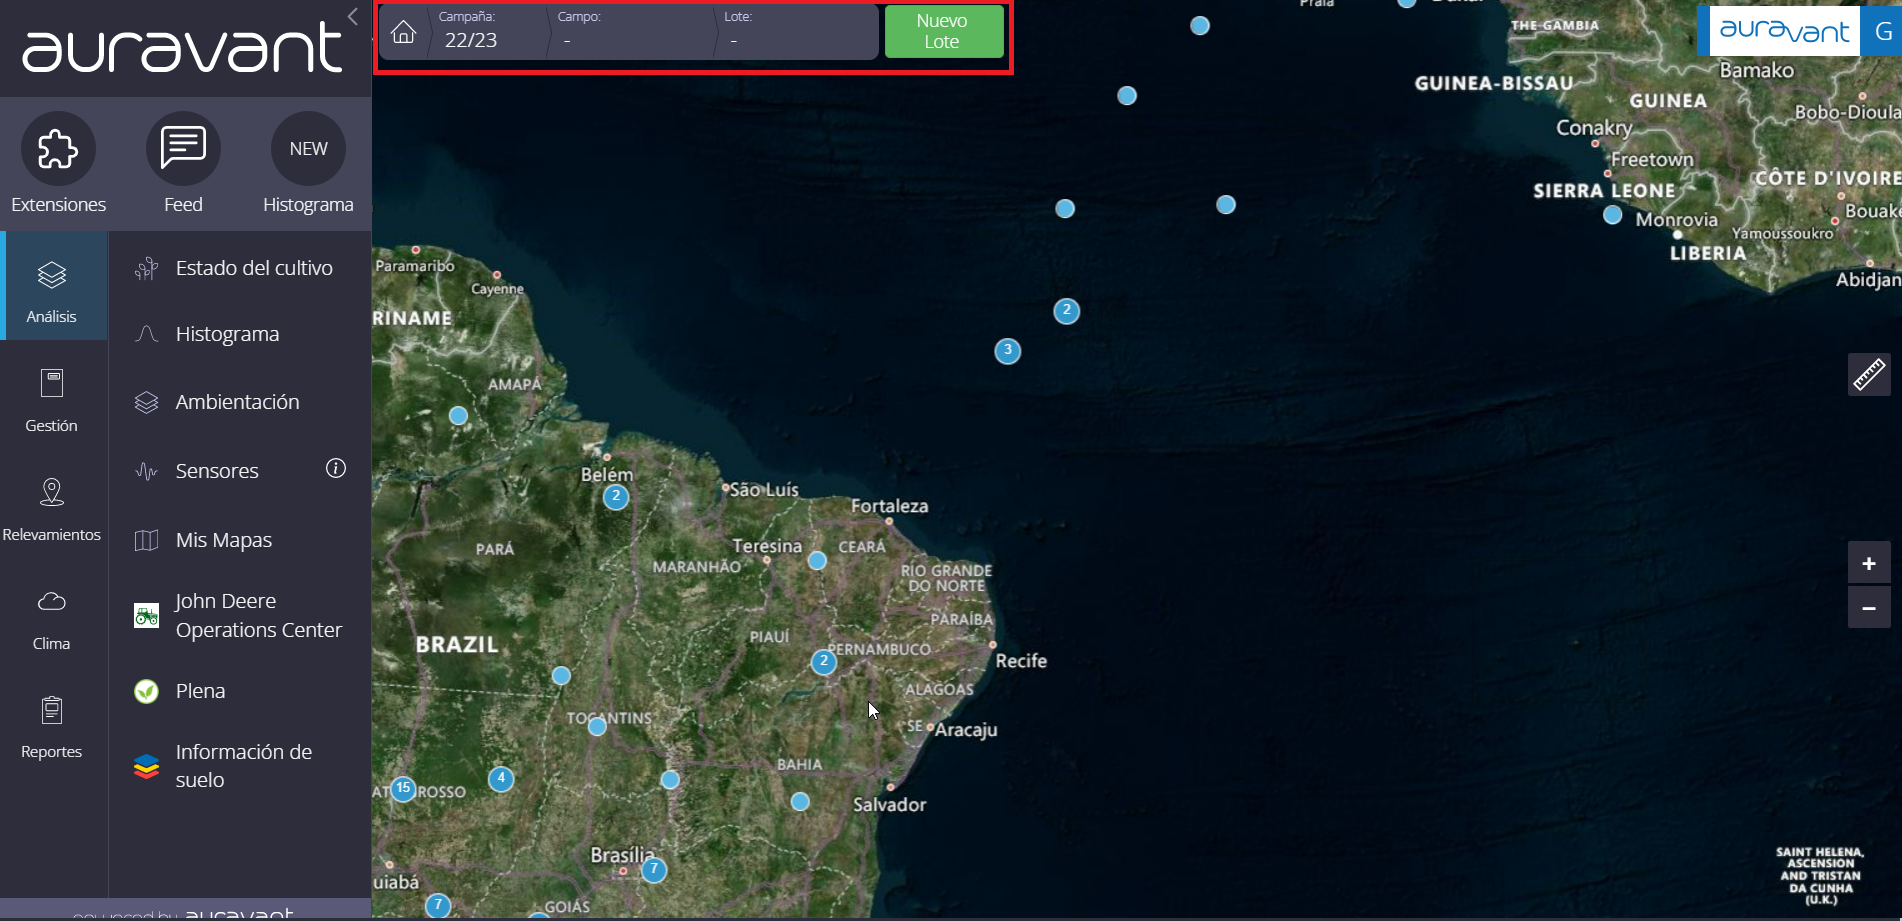Viewport: 1902px width, 921px height.
Task: Open the Feed chat icon
Action: click(183, 149)
